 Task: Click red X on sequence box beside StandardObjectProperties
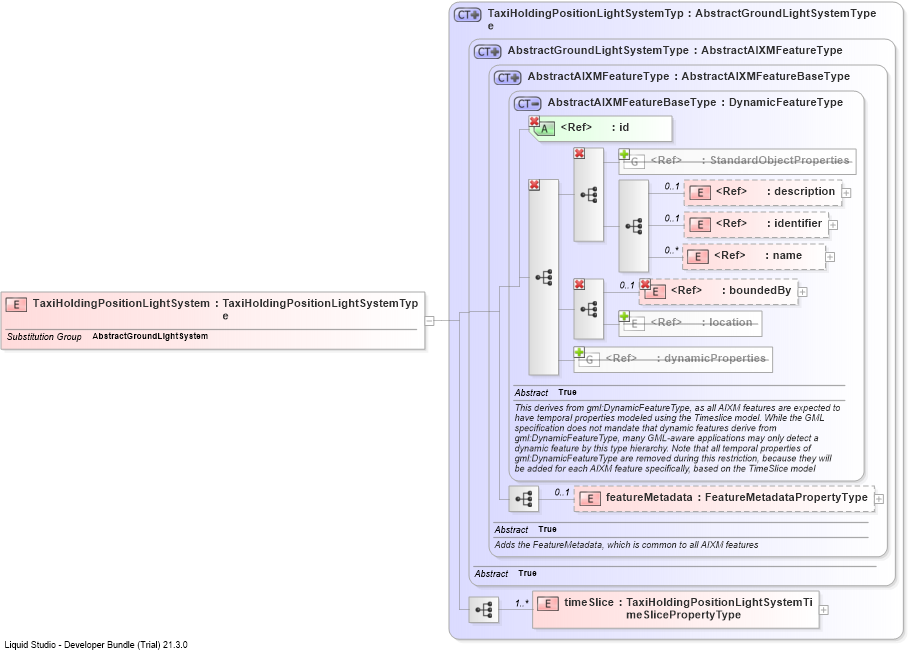(x=579, y=154)
